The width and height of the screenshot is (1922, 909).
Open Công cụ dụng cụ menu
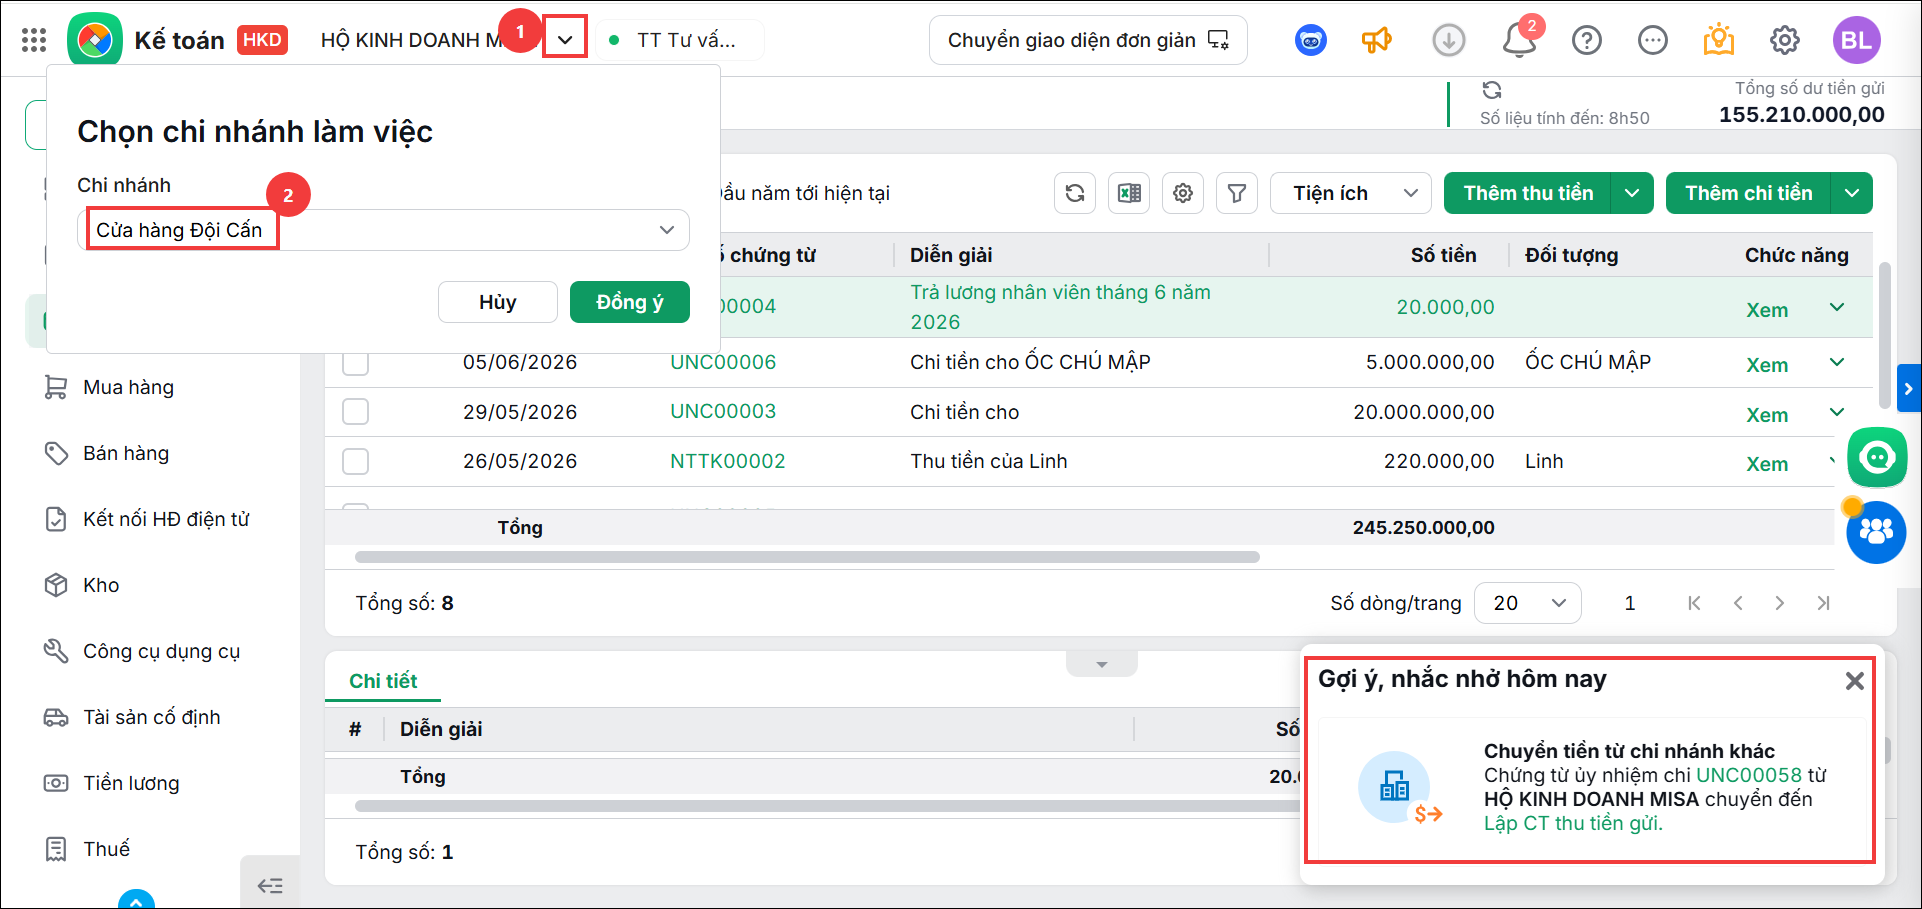[161, 651]
